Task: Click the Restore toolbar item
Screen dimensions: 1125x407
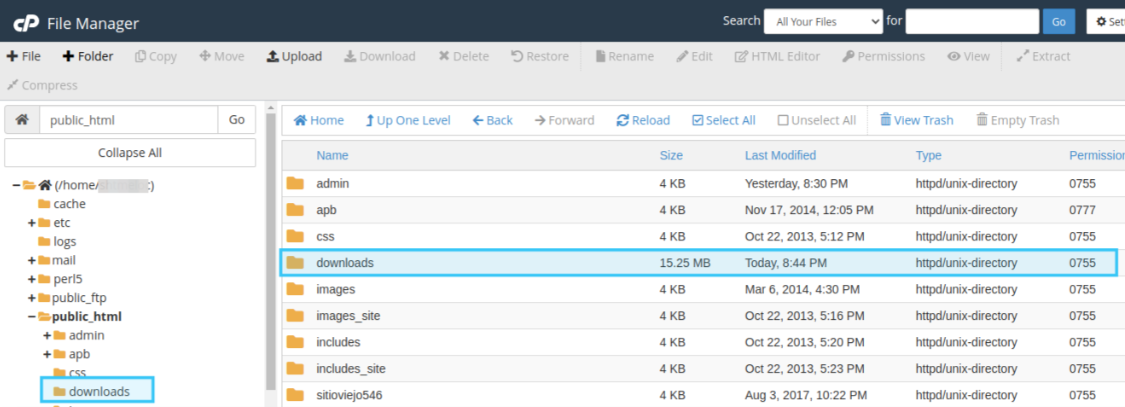Action: pyautogui.click(x=540, y=56)
